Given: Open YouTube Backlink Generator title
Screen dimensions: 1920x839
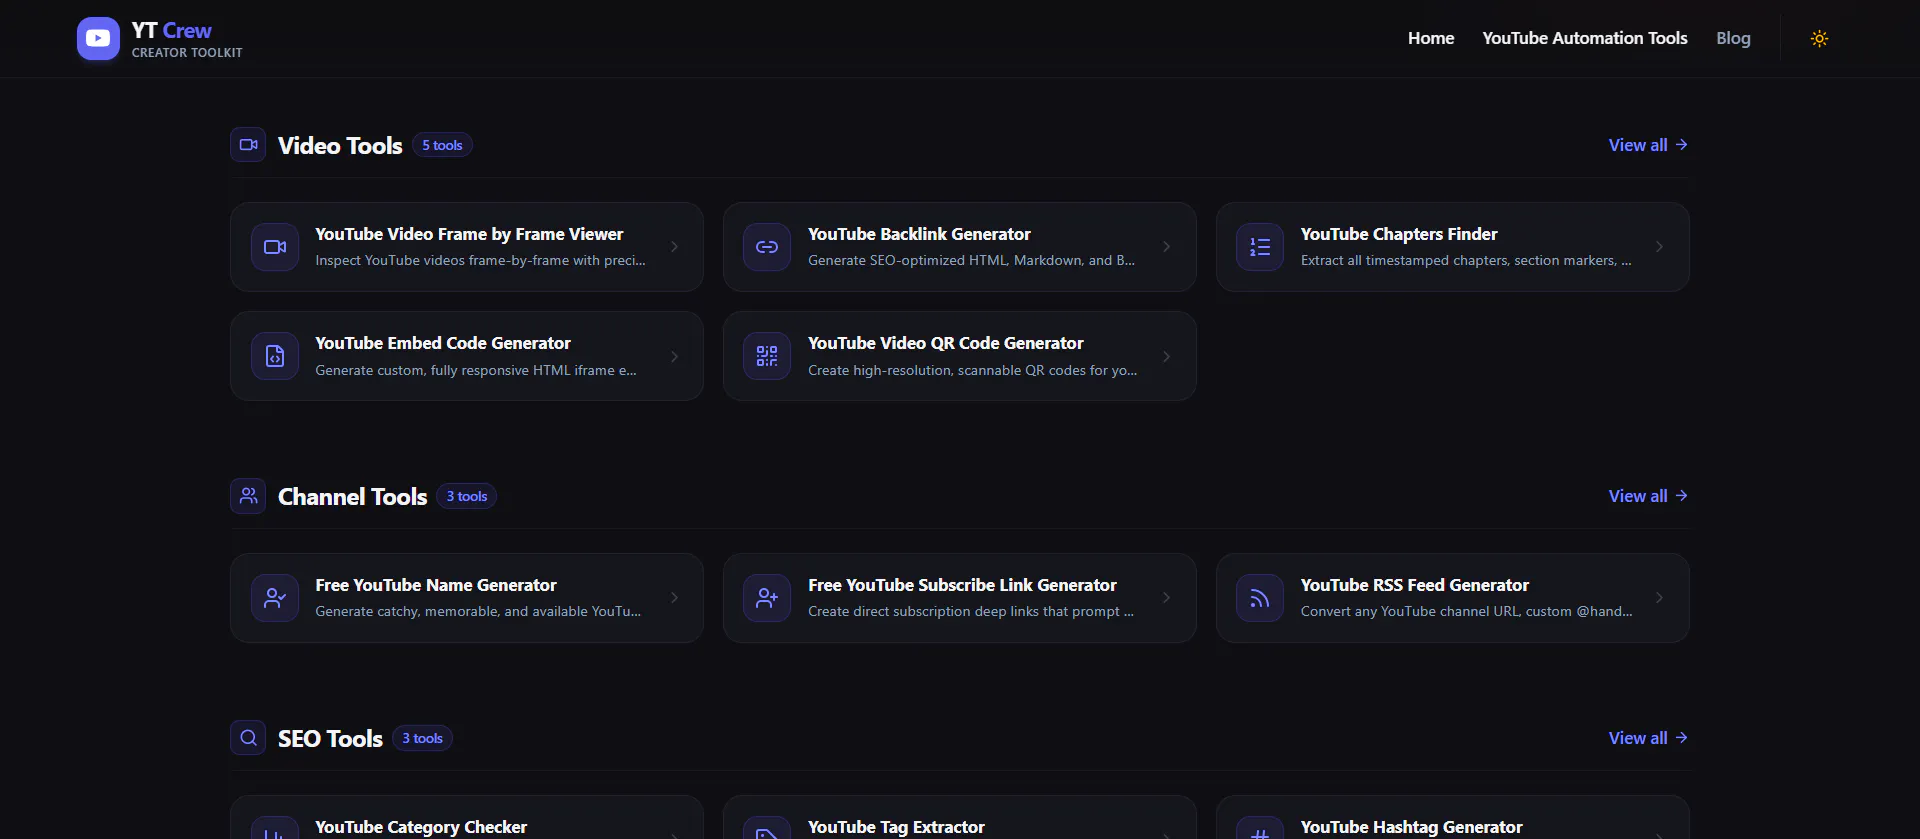Looking at the screenshot, I should [919, 234].
